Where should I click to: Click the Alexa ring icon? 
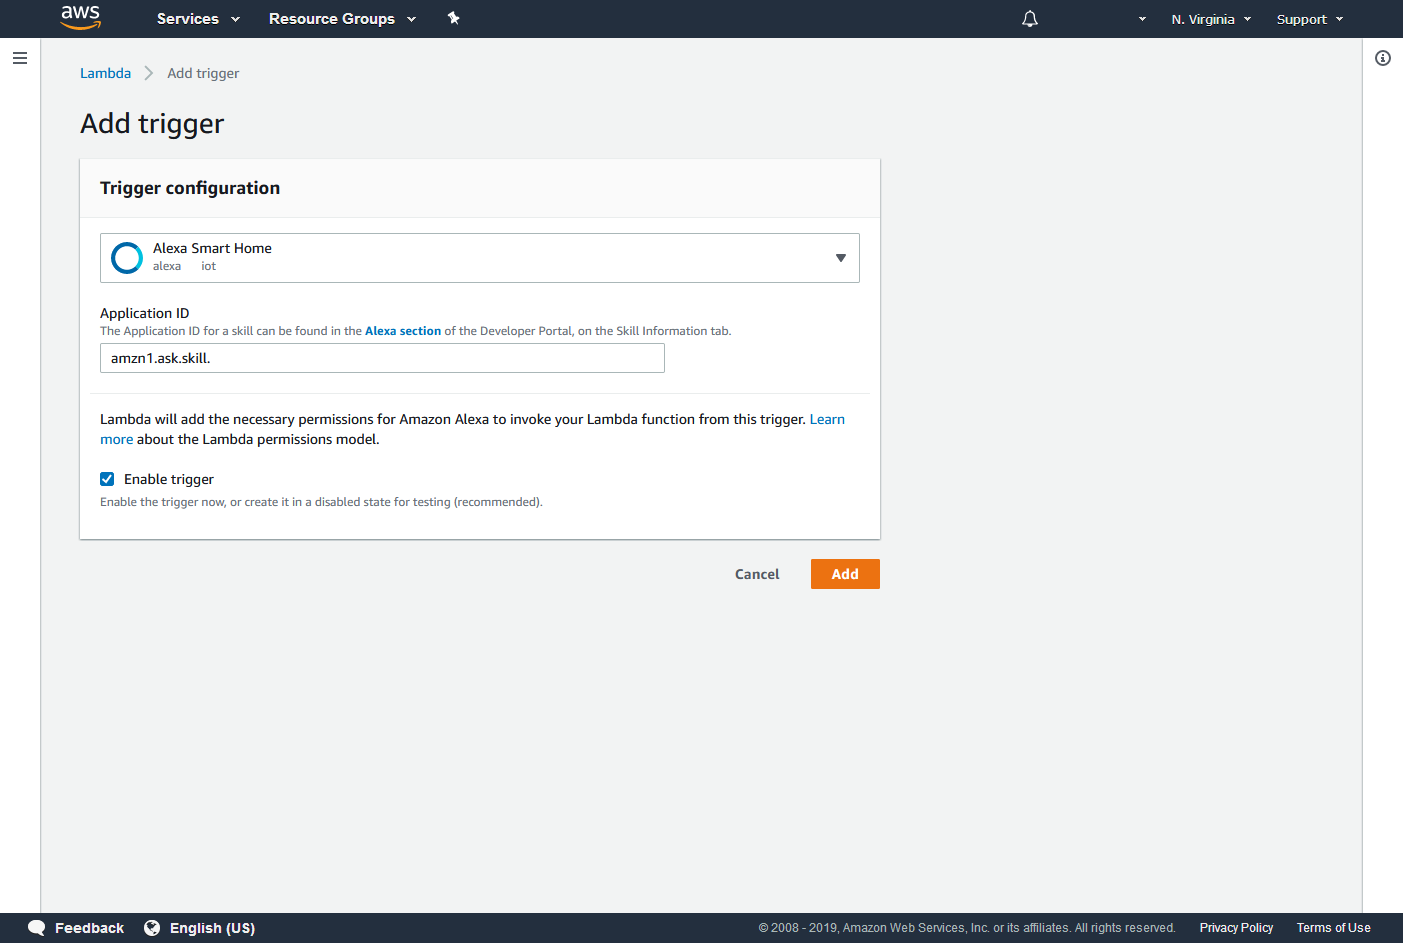(x=127, y=258)
